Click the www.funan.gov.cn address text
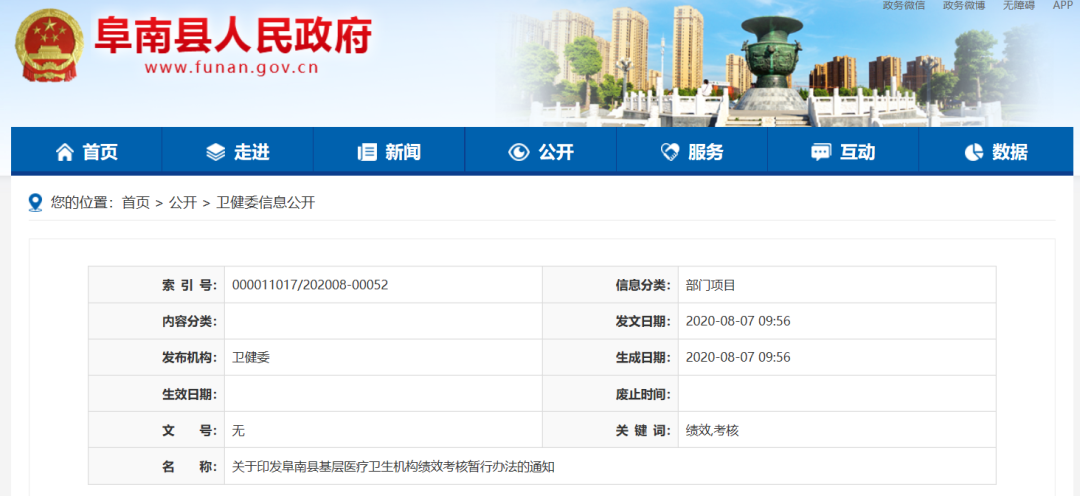The width and height of the screenshot is (1080, 496). (231, 68)
